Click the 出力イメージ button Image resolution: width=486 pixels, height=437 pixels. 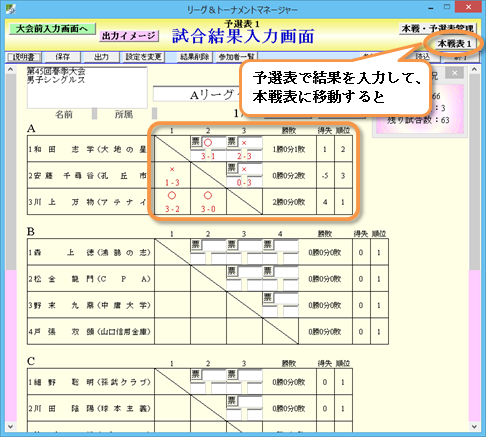129,36
